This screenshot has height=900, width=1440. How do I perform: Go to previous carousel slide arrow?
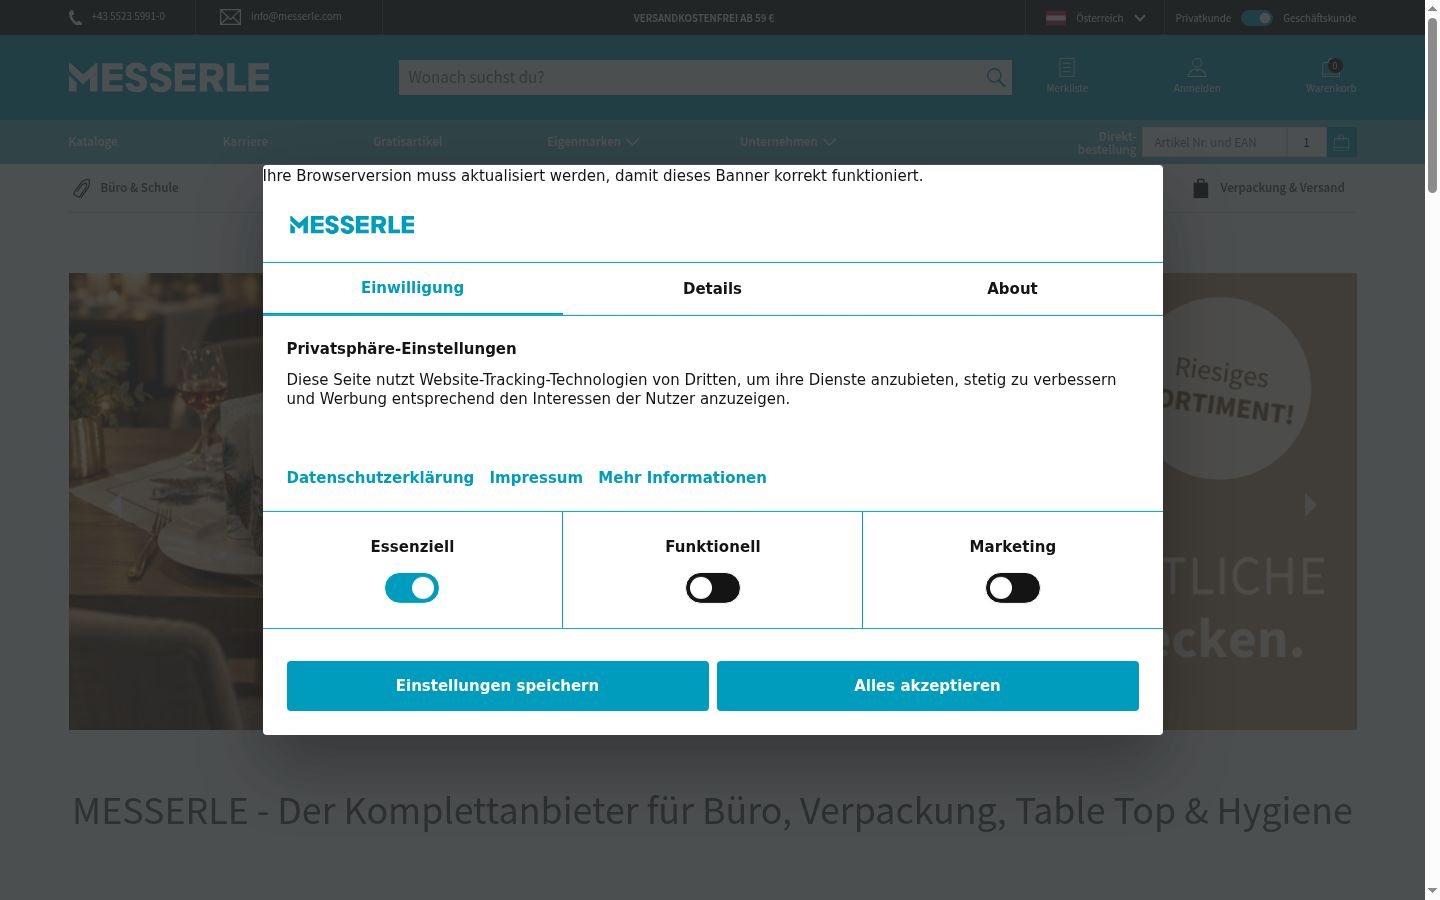pyautogui.click(x=116, y=505)
